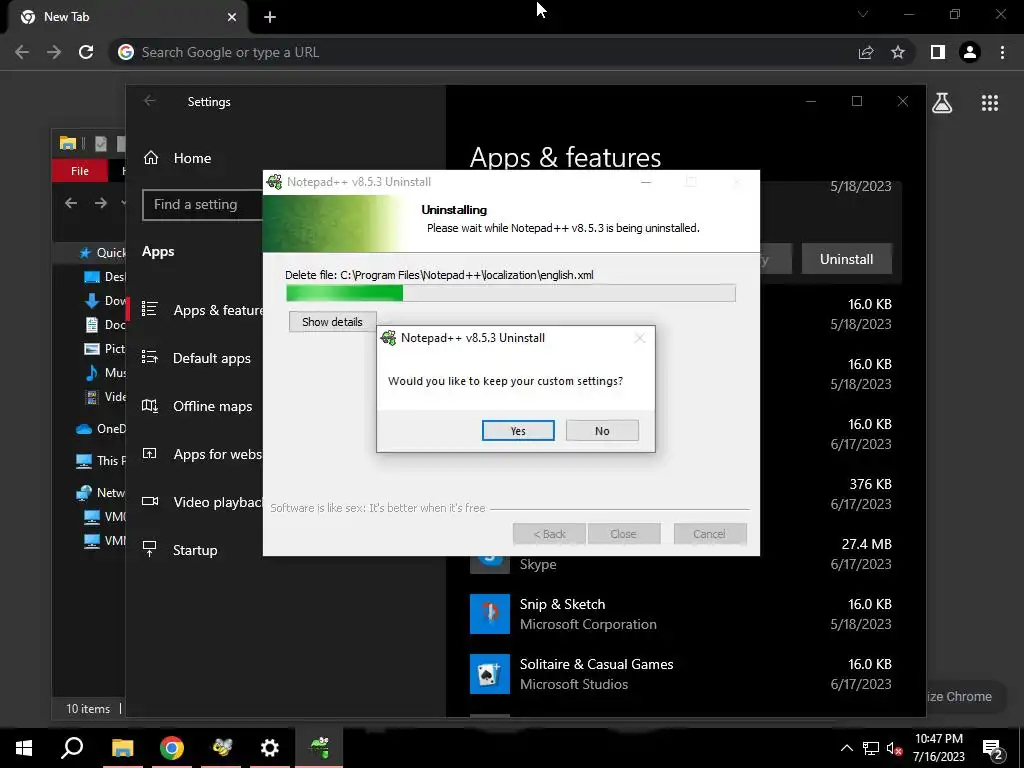Click No in the custom settings dialog

pos(602,430)
